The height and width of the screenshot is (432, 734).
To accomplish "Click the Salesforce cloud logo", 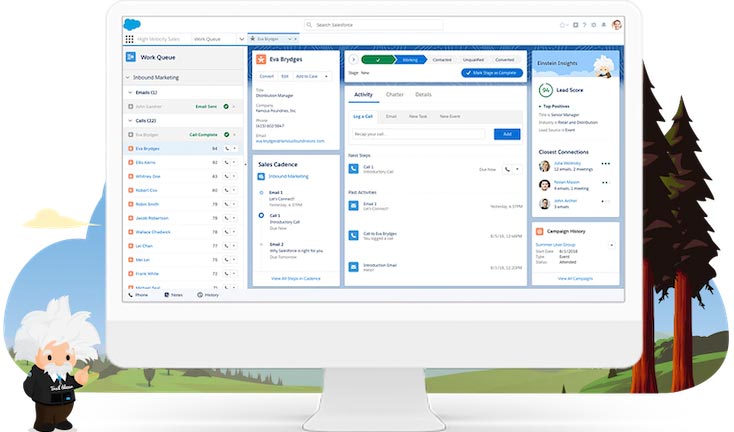I will pyautogui.click(x=132, y=24).
